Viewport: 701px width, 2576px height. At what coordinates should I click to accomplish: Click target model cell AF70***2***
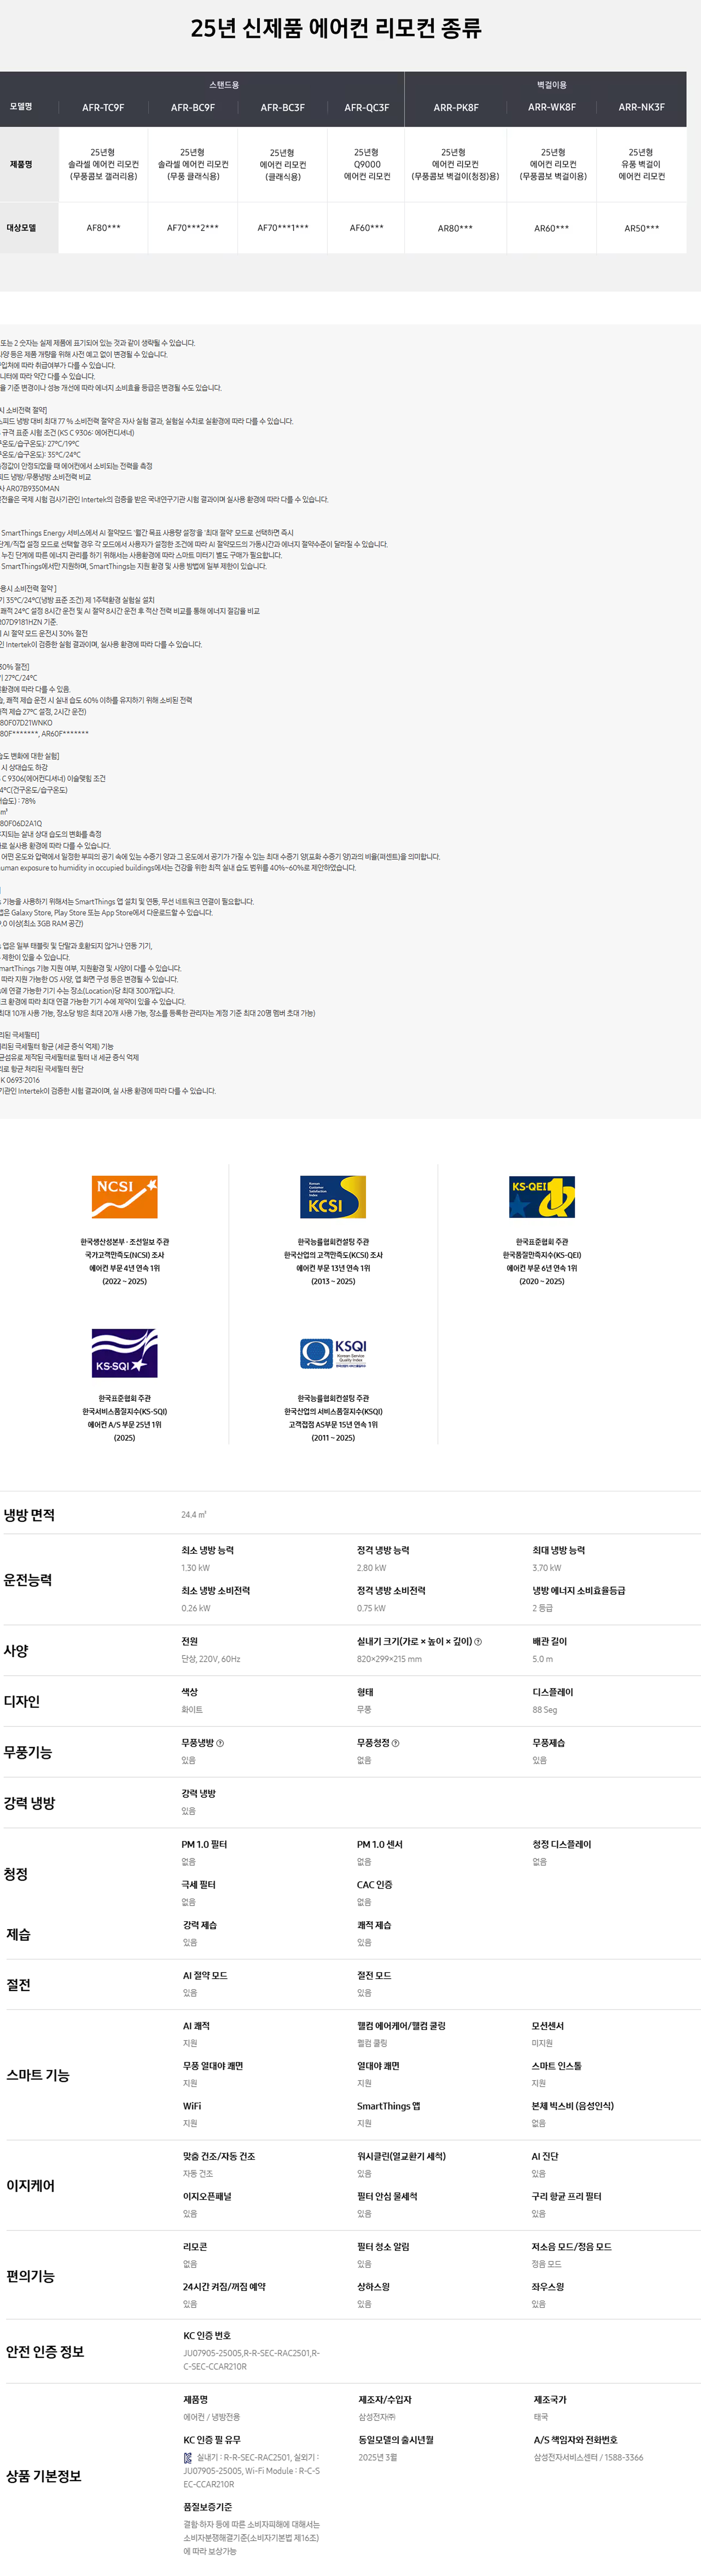coord(193,228)
